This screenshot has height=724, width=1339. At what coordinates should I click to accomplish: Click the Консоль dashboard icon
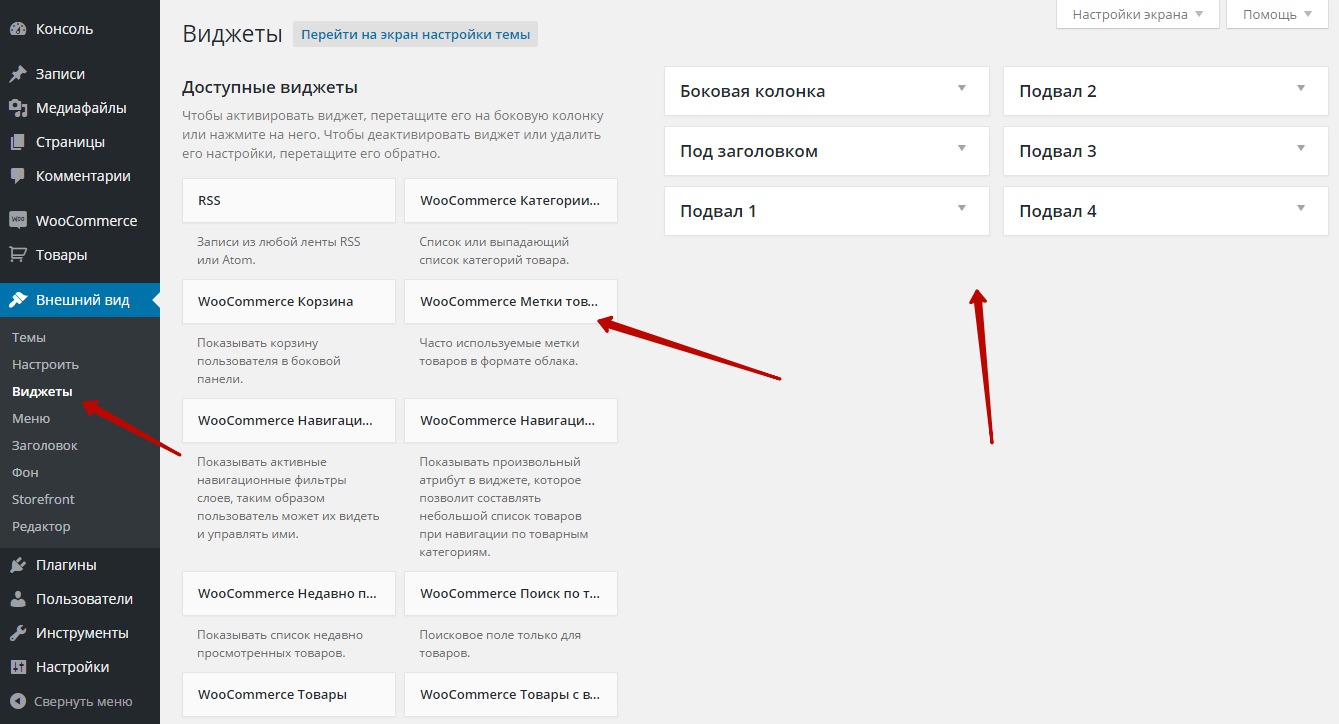click(x=18, y=29)
